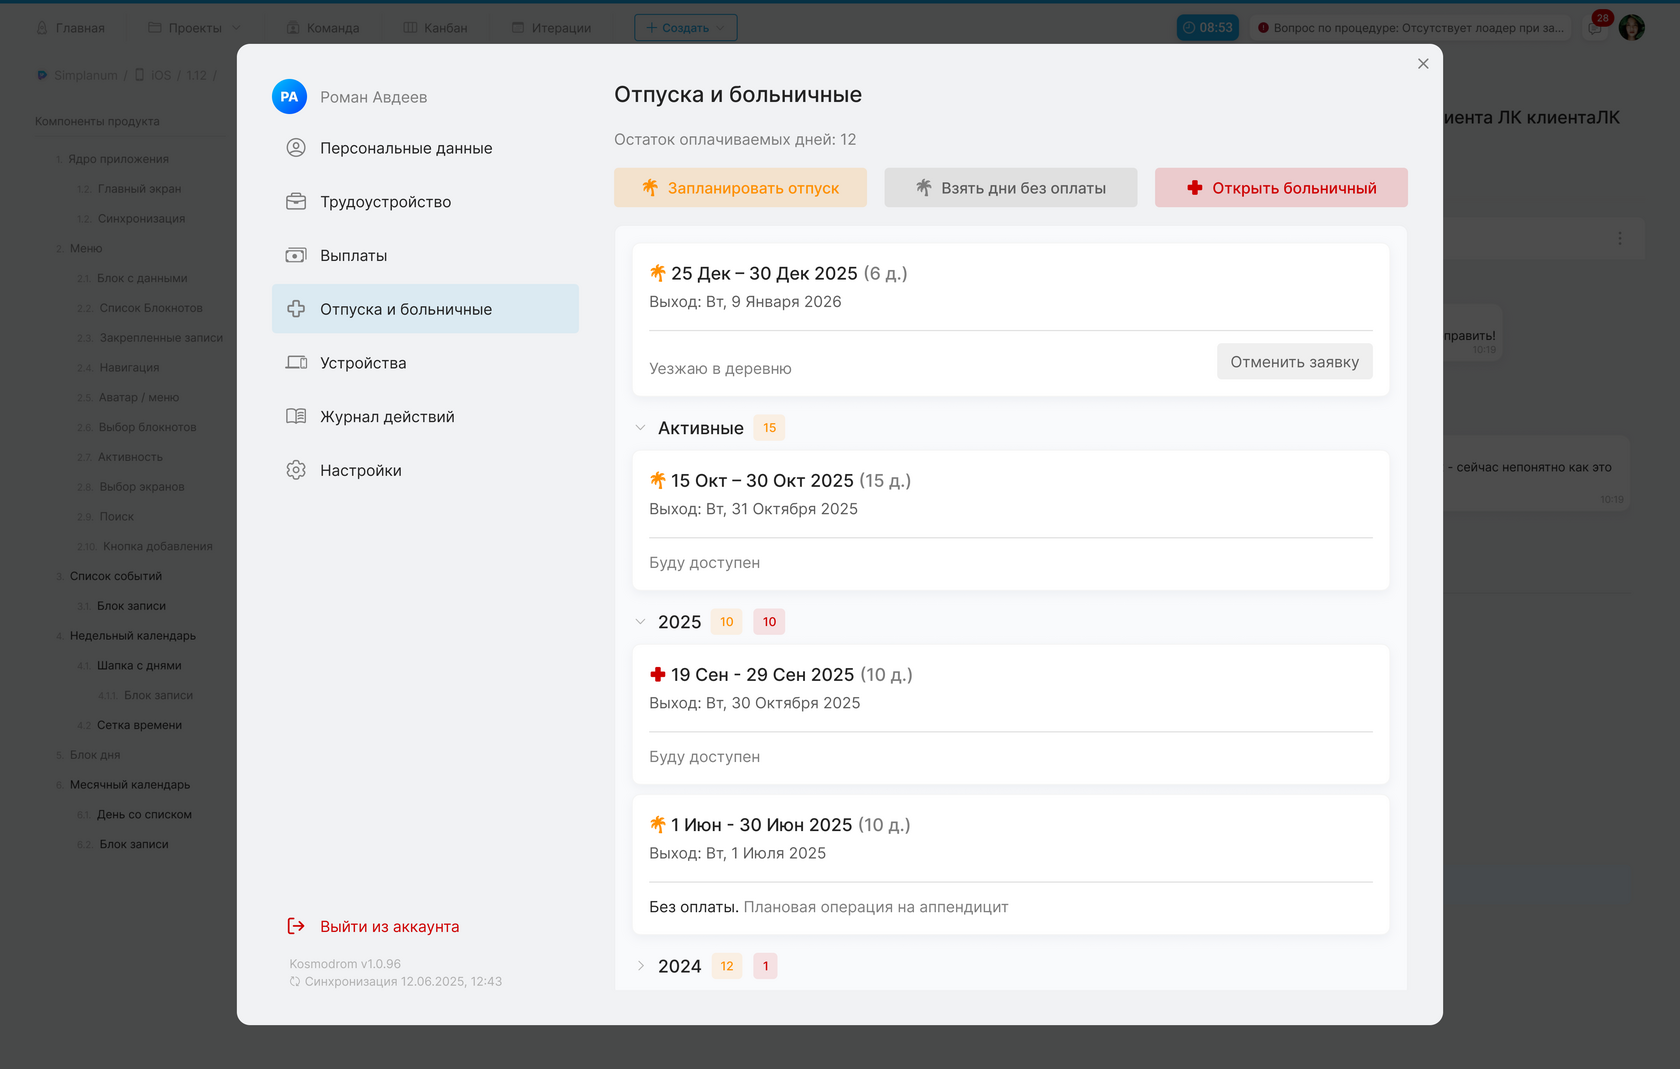
Task: Click the open book icon beside Журнал действий
Action: pyautogui.click(x=296, y=417)
